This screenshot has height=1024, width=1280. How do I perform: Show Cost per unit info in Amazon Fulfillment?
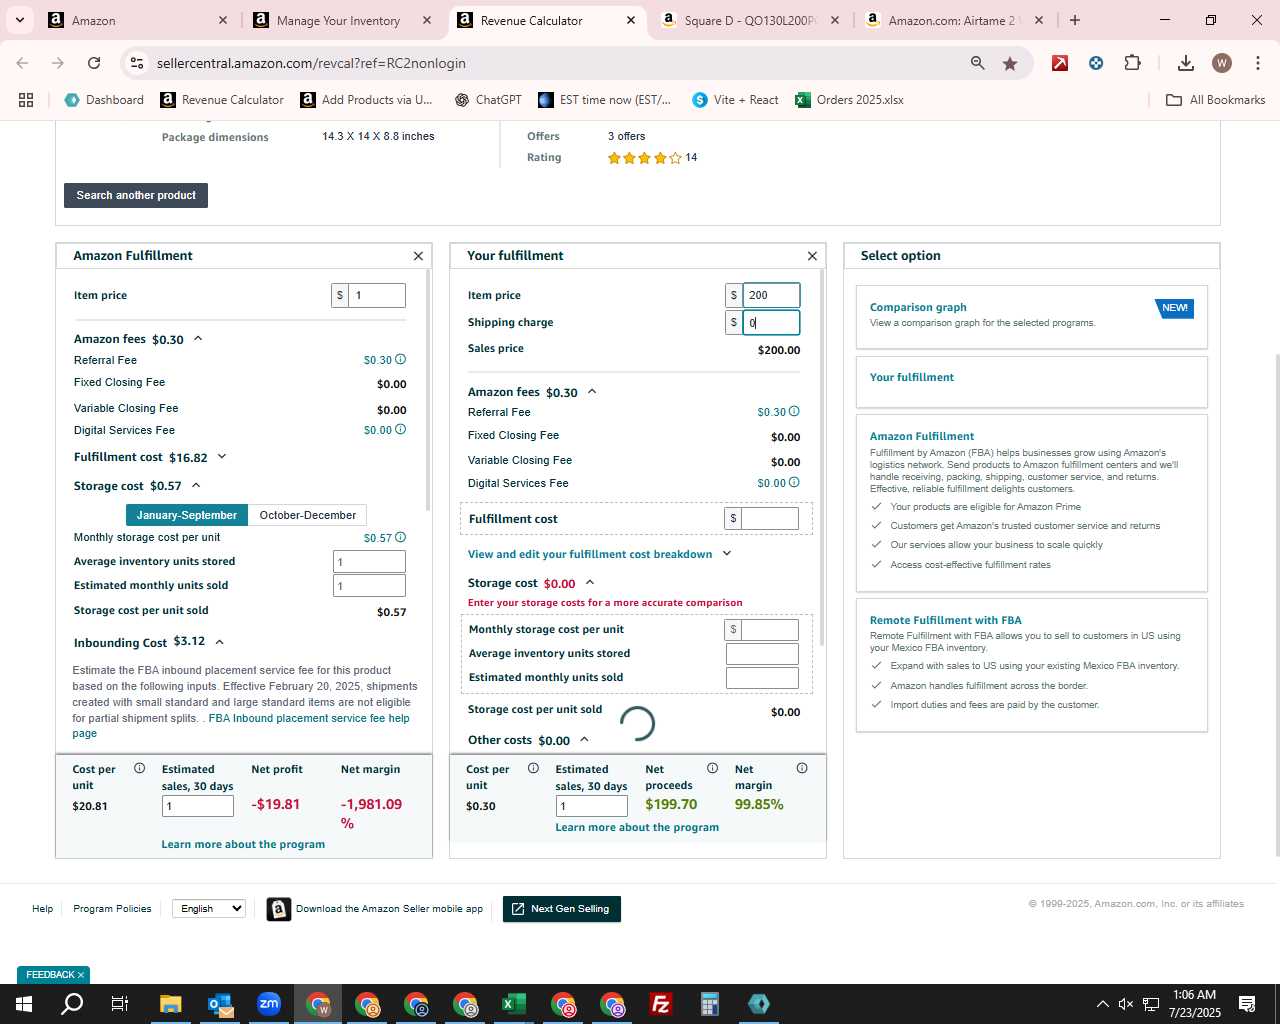point(139,768)
